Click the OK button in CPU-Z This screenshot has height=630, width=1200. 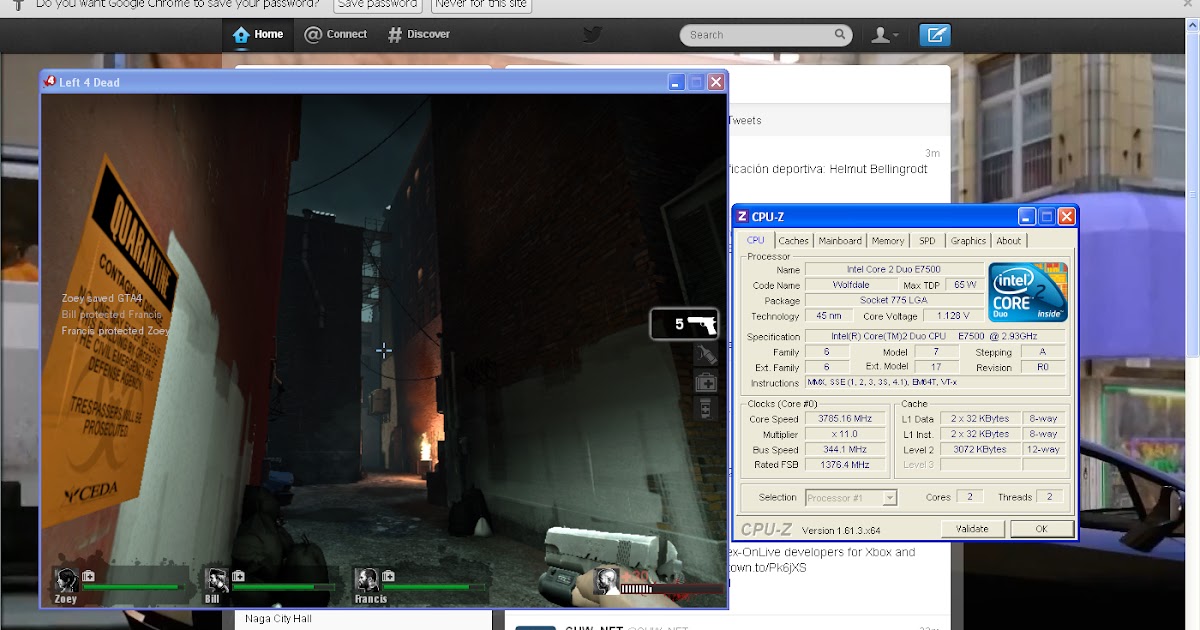coord(1041,529)
